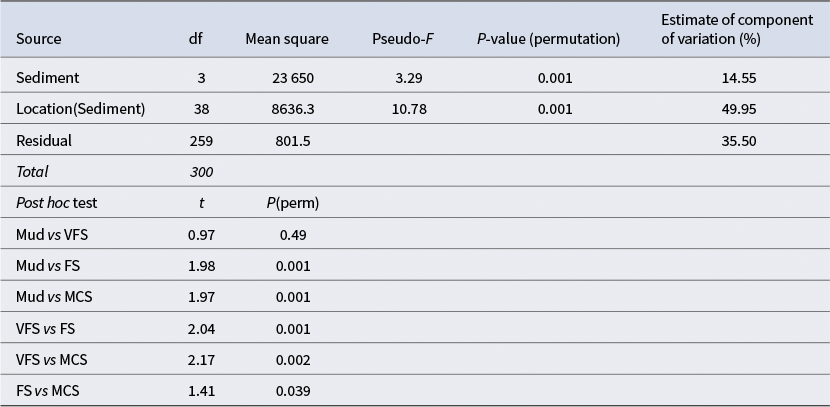The image size is (830, 407).
Task: Select the Residual row label
Action: point(43,141)
